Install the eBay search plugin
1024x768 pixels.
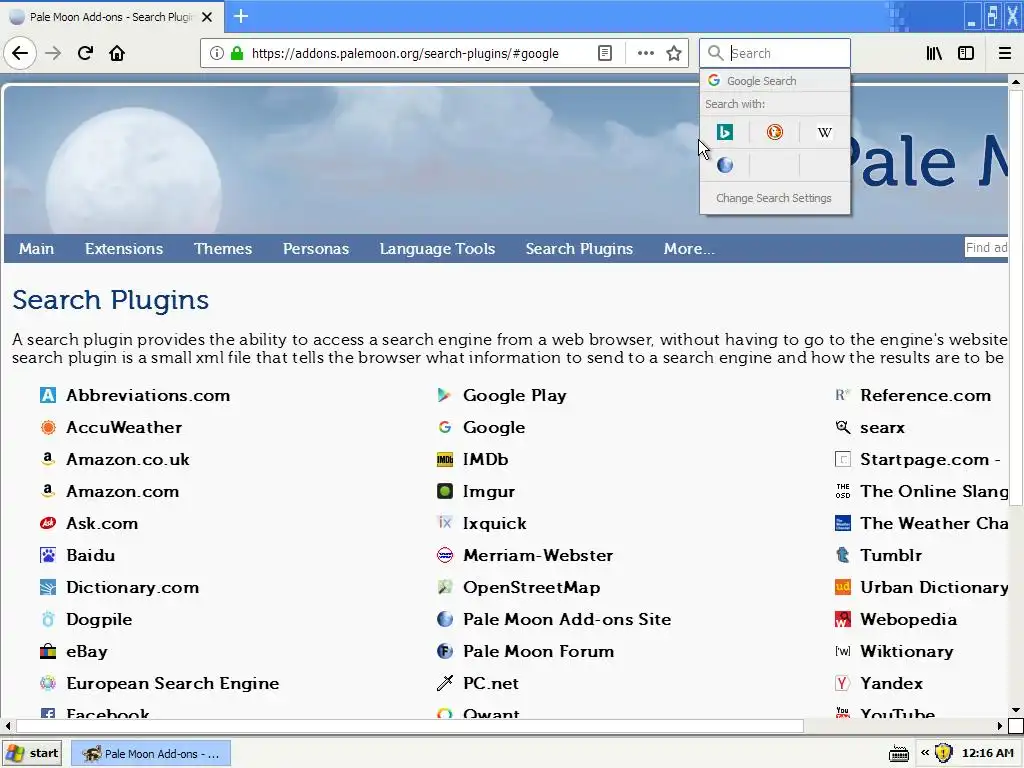coord(87,651)
